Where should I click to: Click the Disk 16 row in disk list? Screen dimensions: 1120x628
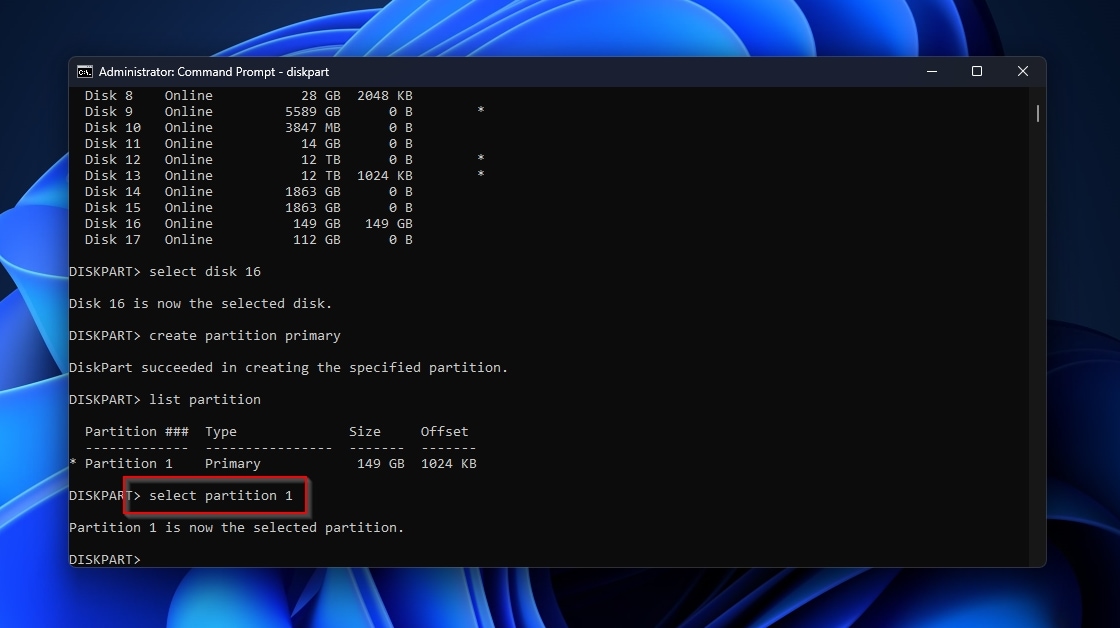tap(248, 224)
